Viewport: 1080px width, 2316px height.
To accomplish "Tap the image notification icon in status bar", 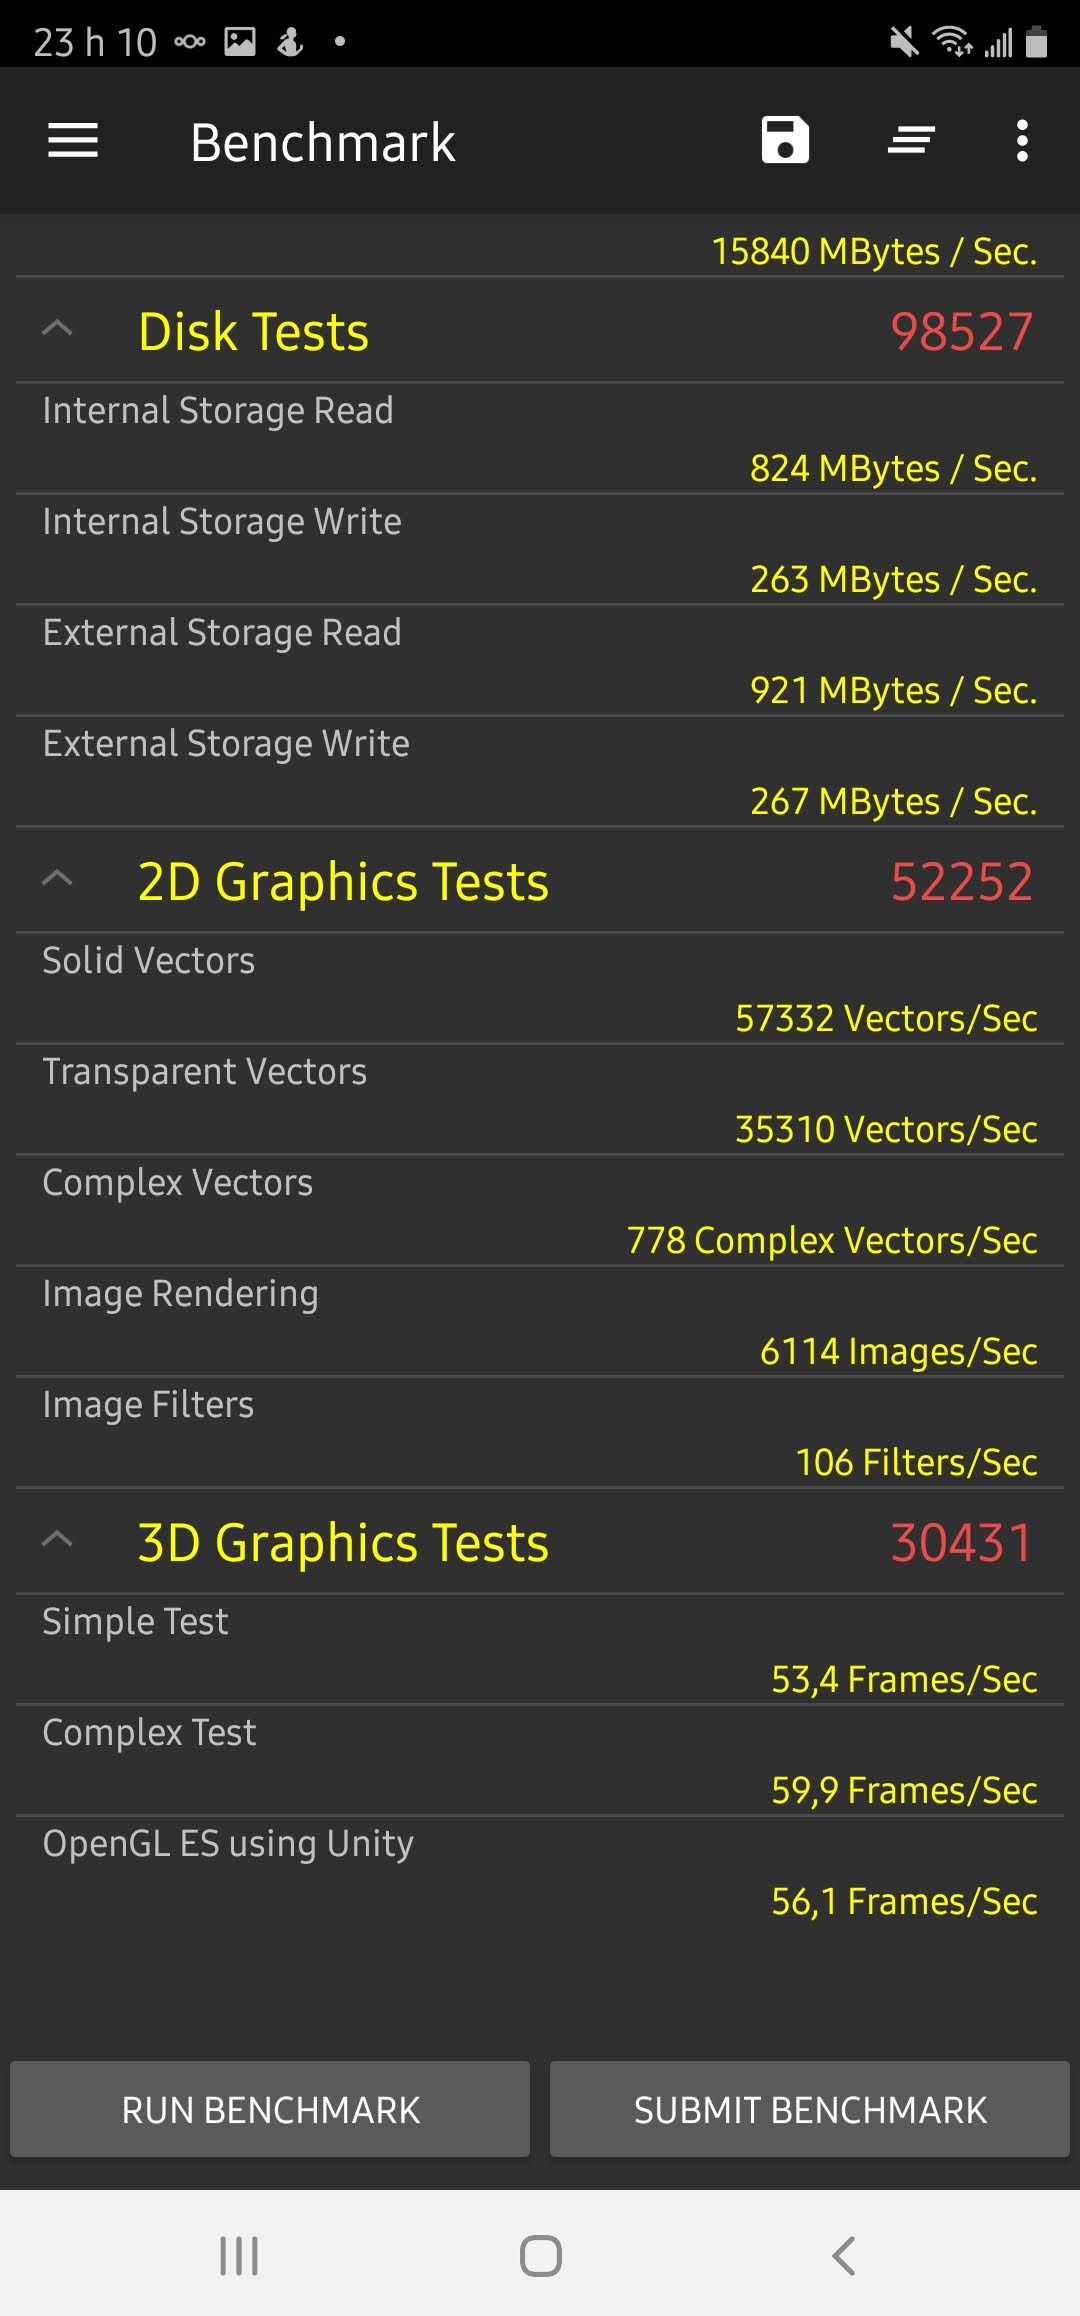I will (240, 42).
